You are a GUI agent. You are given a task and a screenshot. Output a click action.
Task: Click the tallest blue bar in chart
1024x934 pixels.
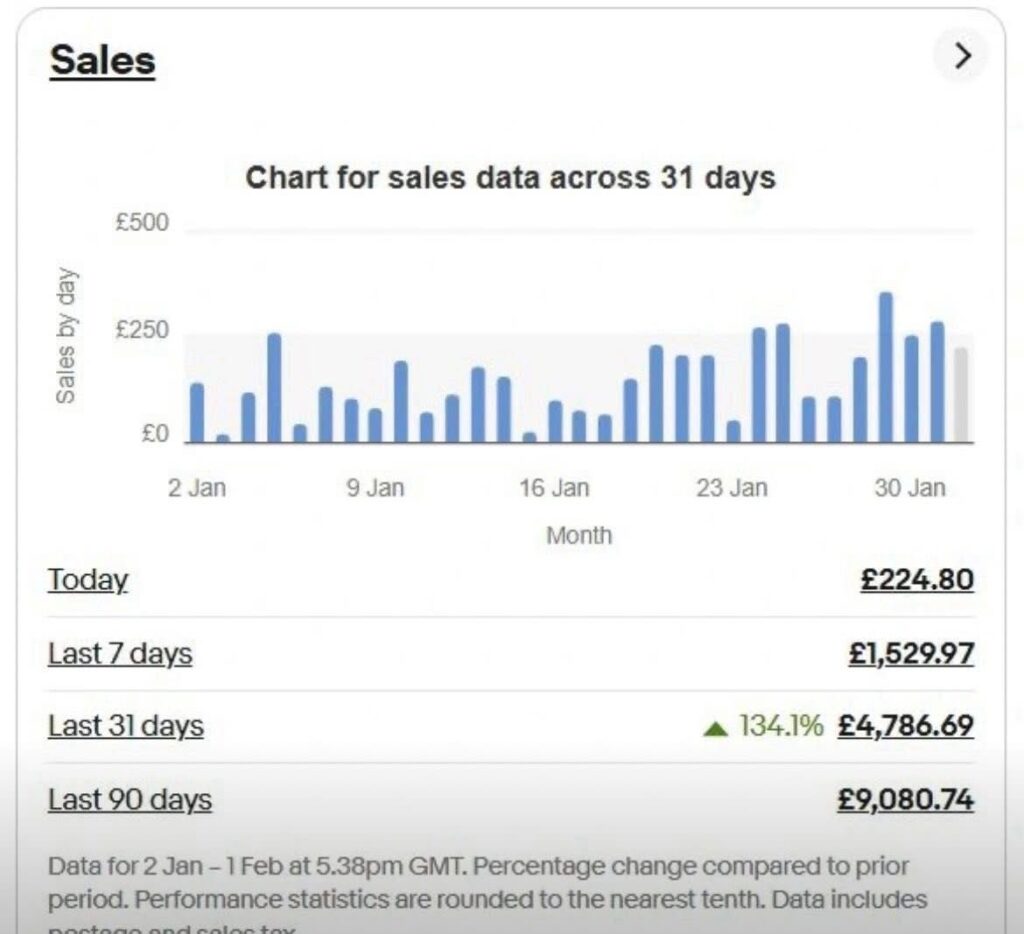[885, 367]
